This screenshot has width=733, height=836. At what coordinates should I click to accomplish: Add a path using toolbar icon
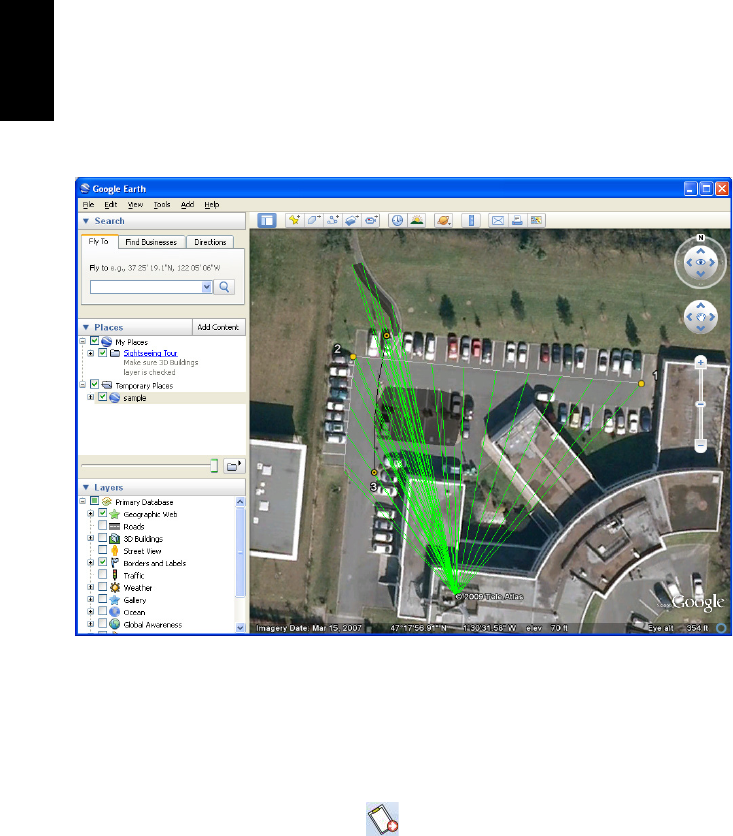[x=333, y=220]
